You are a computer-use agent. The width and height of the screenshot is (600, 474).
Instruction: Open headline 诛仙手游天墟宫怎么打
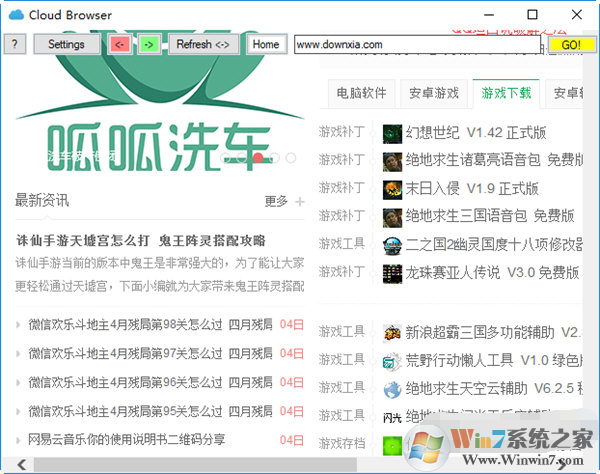coord(140,241)
